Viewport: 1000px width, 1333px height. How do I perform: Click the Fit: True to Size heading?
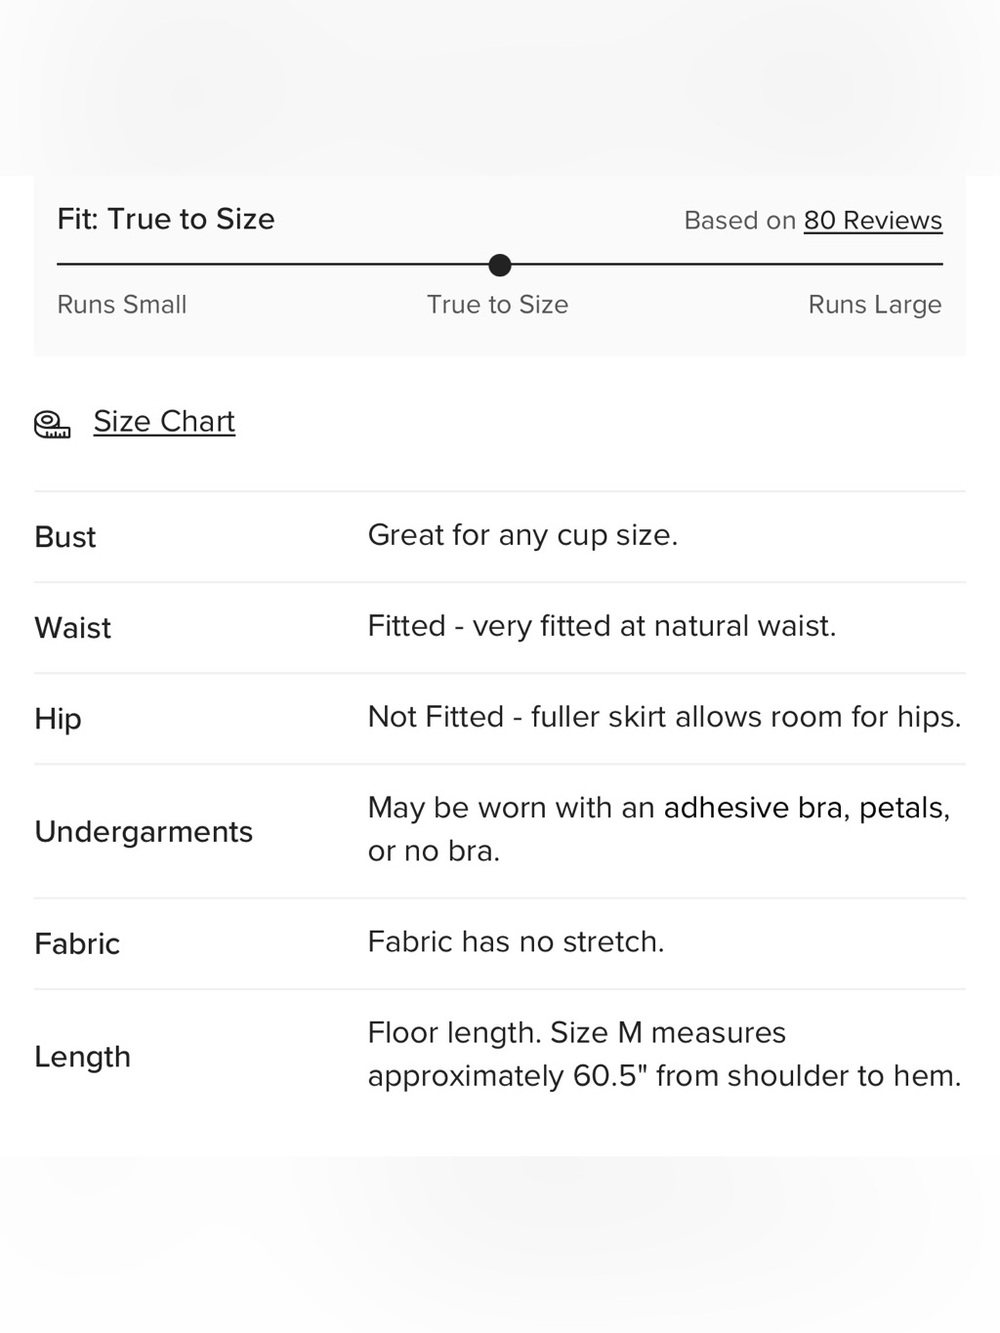click(x=166, y=219)
